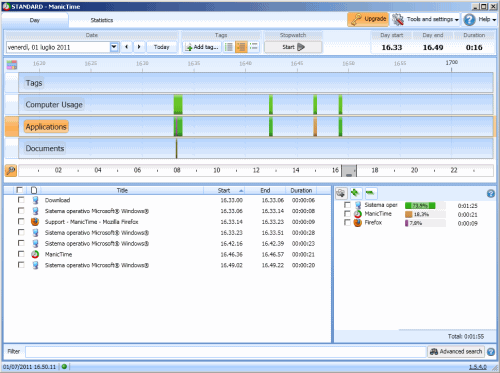Image resolution: width=500 pixels, height=373 pixels.
Task: Click the timeline zoom magnifier icon
Action: tap(11, 171)
